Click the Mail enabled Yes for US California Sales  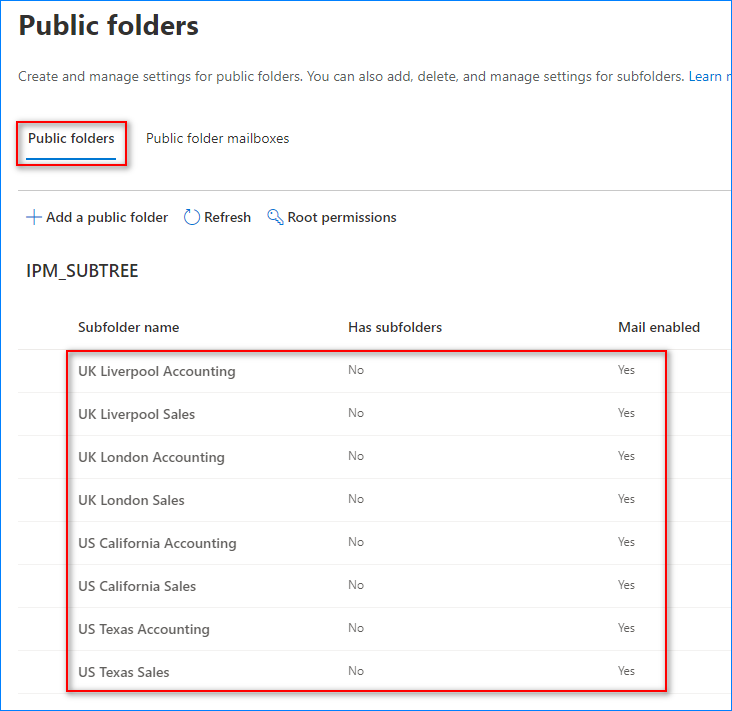coord(626,585)
